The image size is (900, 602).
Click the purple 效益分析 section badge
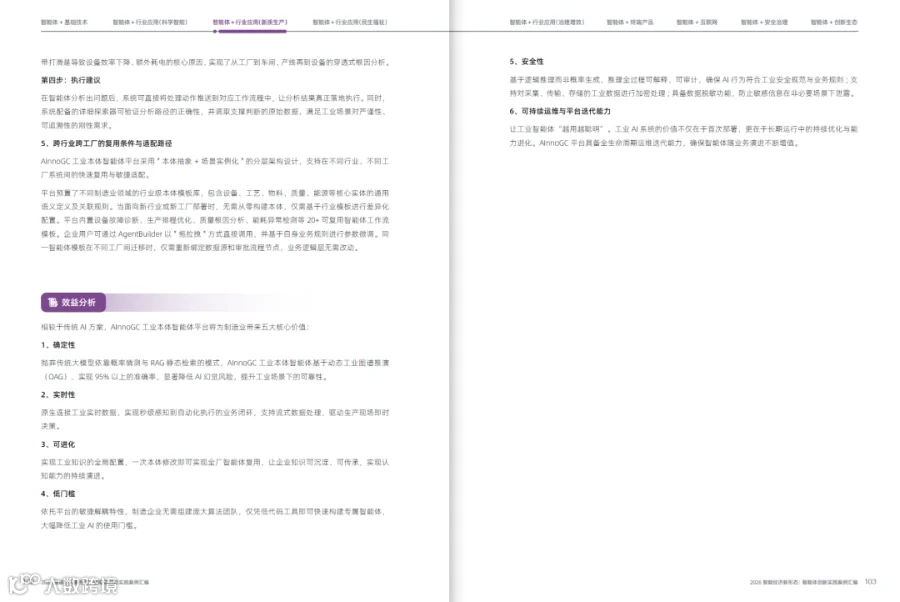tap(73, 302)
